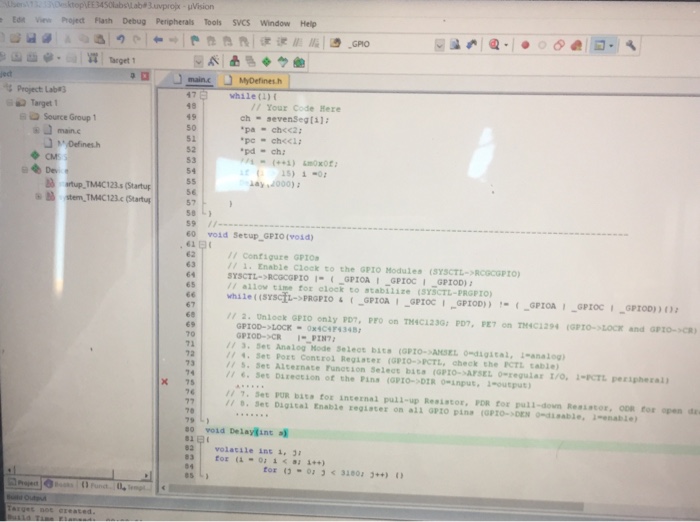Start debug session magnifier icon

tap(494, 44)
